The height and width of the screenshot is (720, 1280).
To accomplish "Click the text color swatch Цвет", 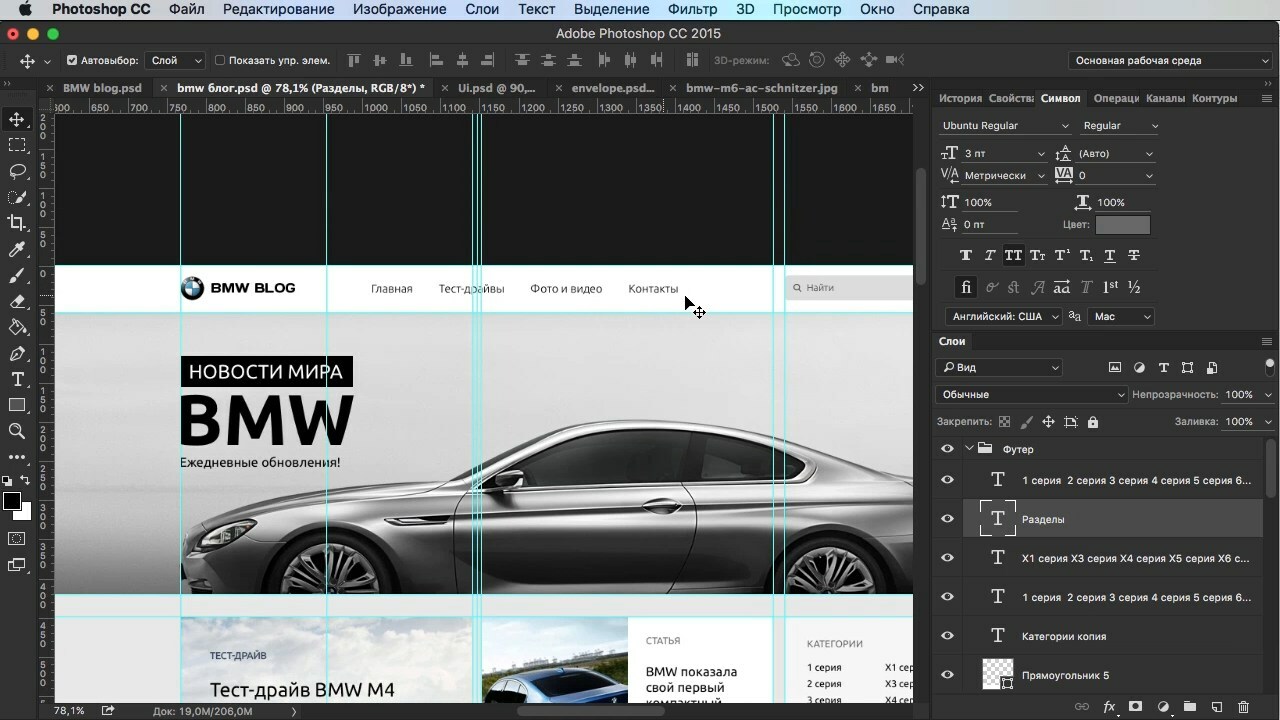I will tap(1123, 225).
